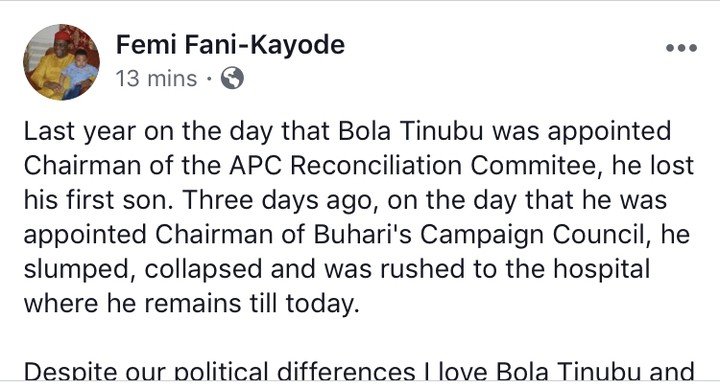Open the three-dot post options menu
This screenshot has height=387, width=720.
click(682, 48)
